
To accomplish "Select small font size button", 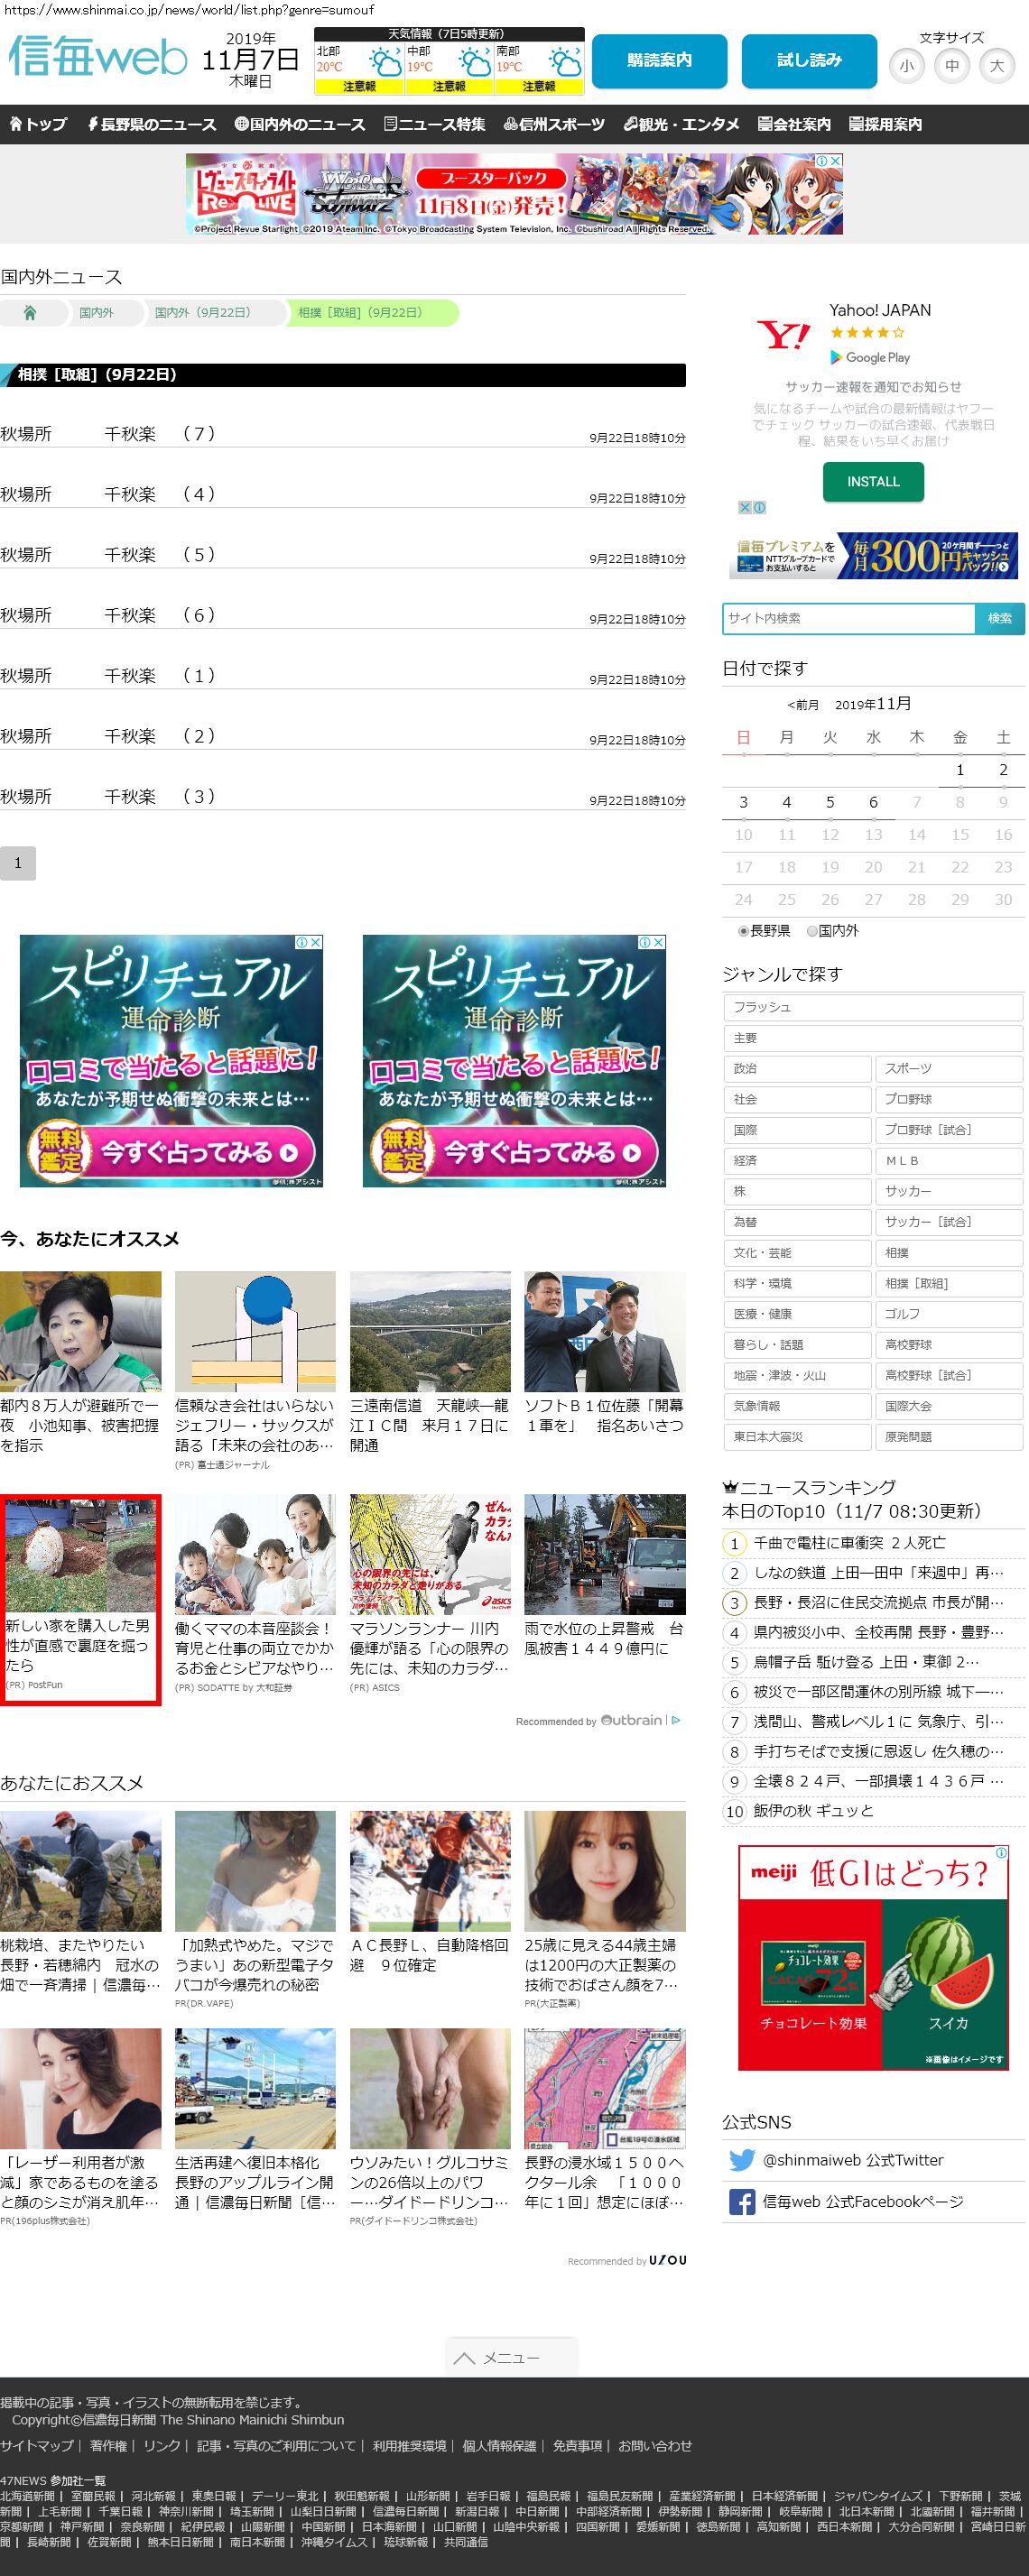I will coord(906,66).
